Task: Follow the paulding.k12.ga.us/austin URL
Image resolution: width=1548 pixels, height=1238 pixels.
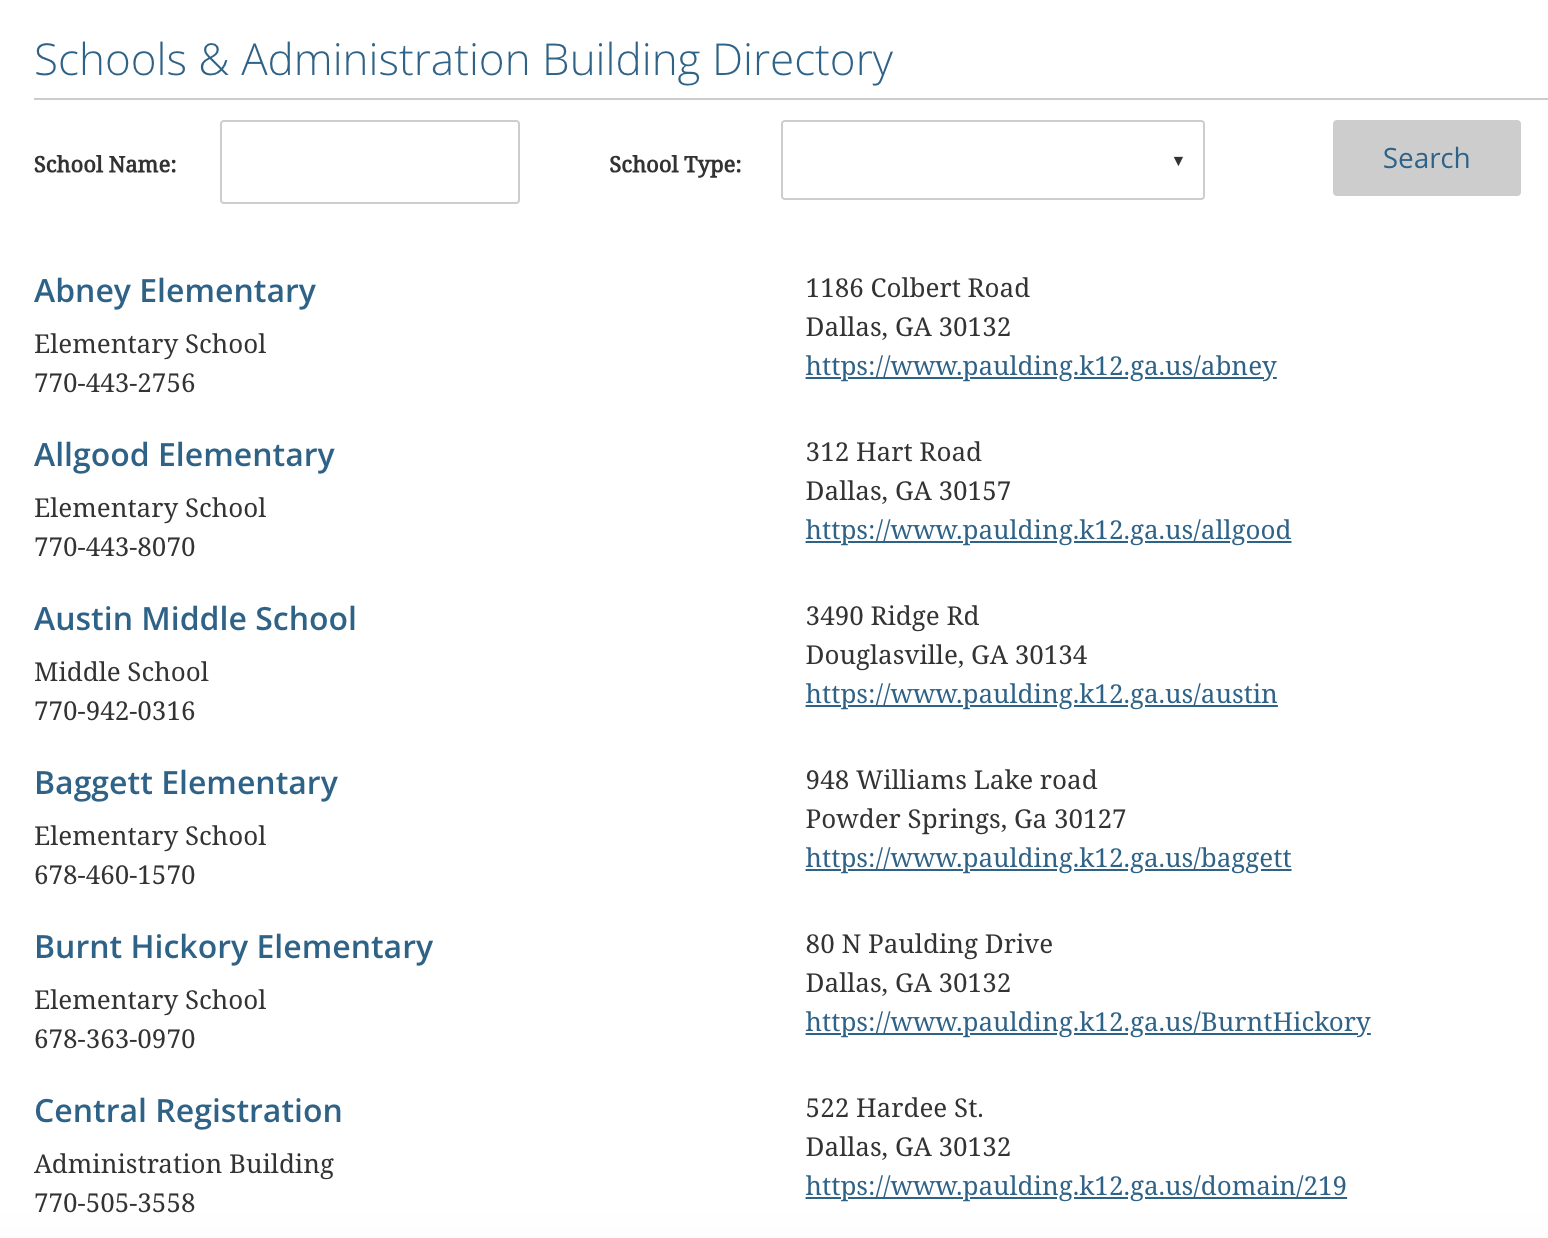Action: (1041, 694)
